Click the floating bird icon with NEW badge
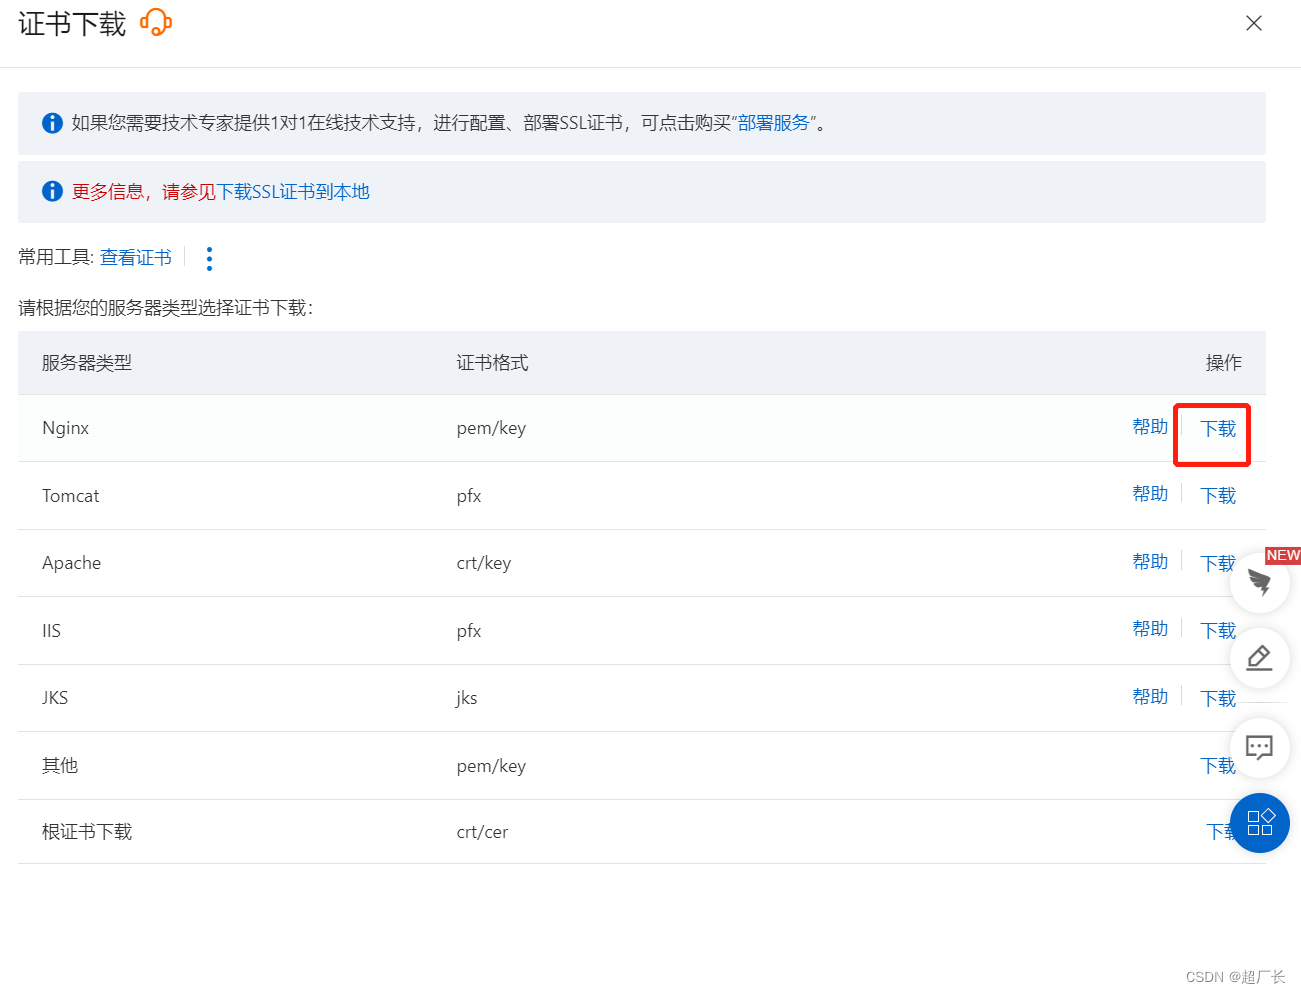This screenshot has width=1301, height=994. [1260, 582]
